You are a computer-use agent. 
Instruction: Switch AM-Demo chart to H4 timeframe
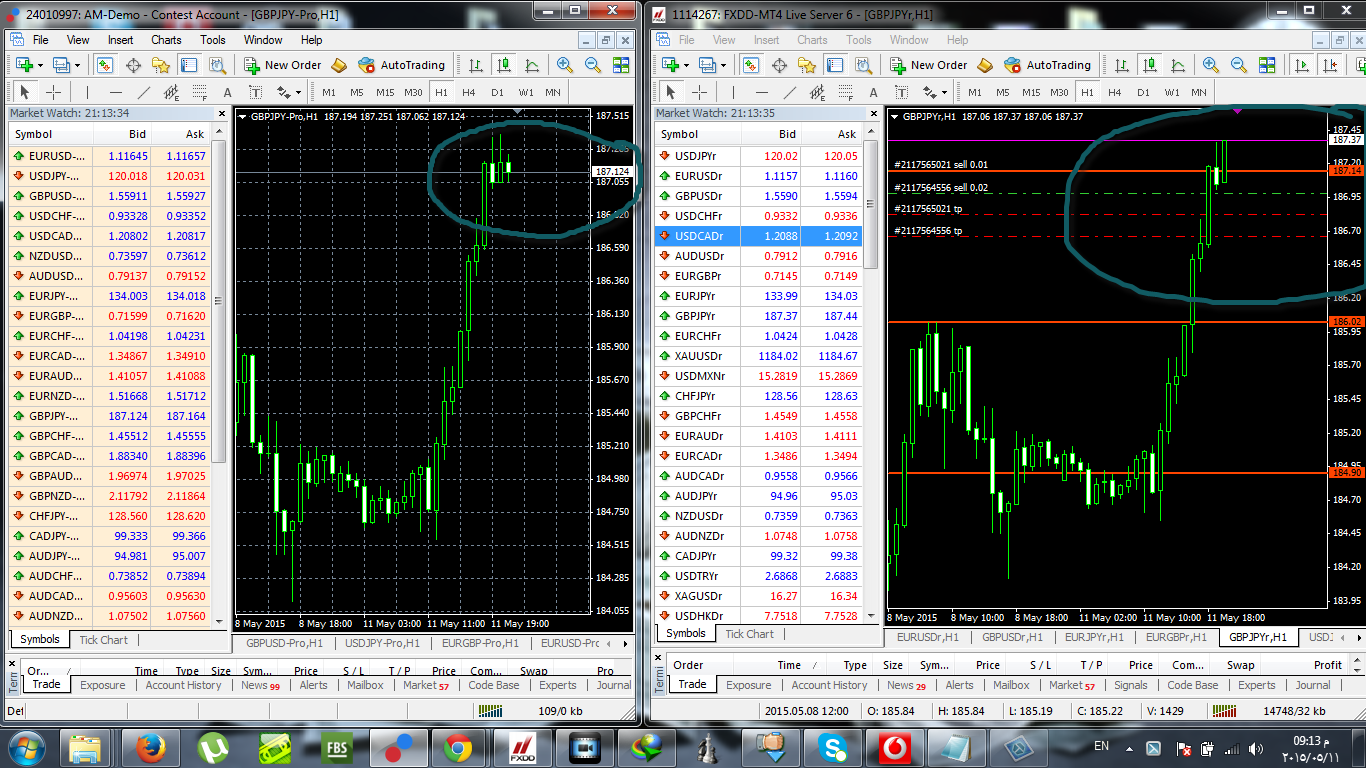pos(469,92)
